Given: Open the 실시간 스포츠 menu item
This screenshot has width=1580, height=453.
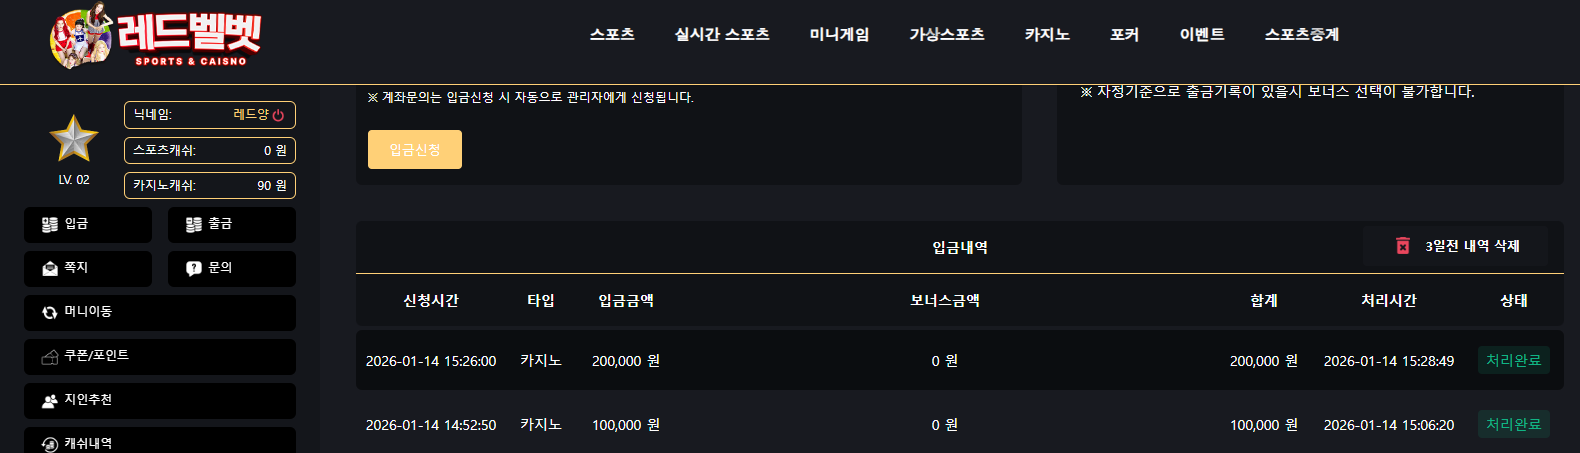Looking at the screenshot, I should (x=722, y=34).
